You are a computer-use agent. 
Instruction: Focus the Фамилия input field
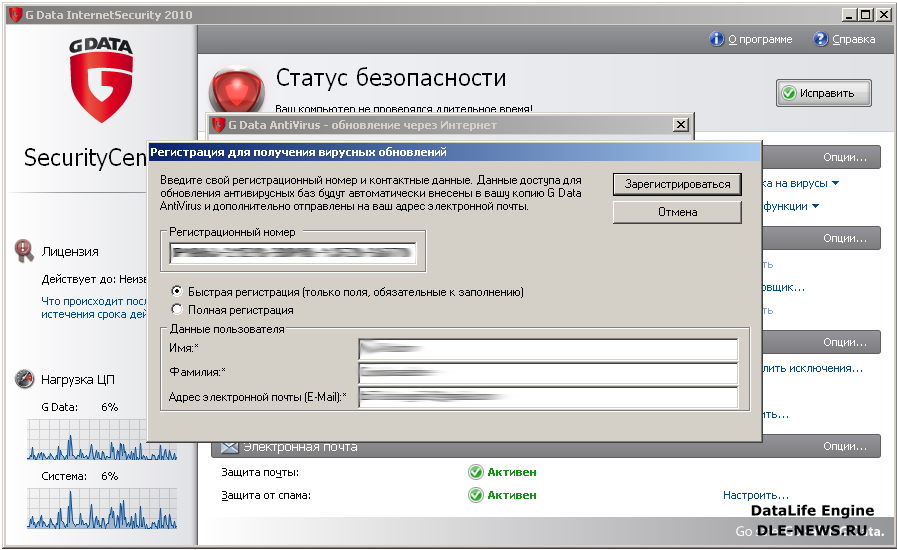(x=548, y=373)
